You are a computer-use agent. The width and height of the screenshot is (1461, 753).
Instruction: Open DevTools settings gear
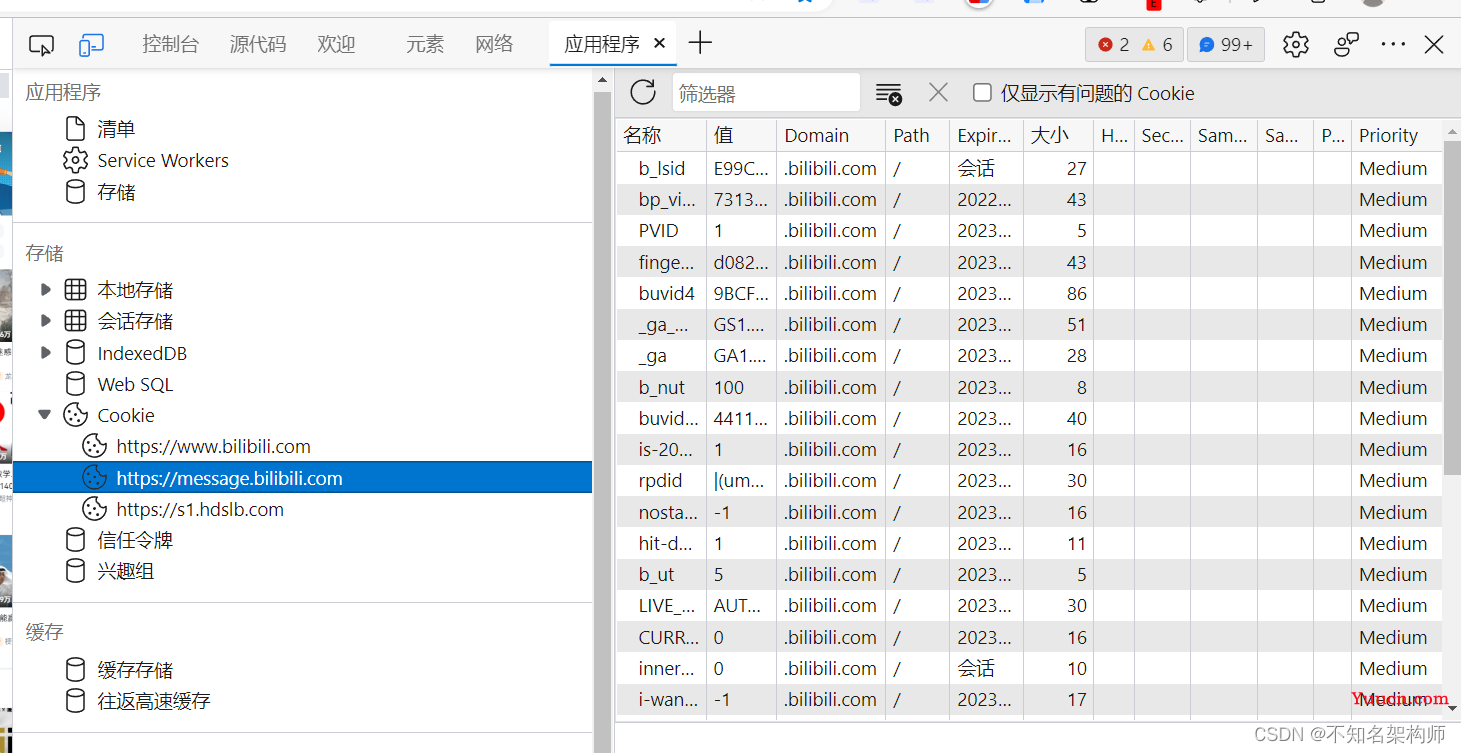(1295, 44)
